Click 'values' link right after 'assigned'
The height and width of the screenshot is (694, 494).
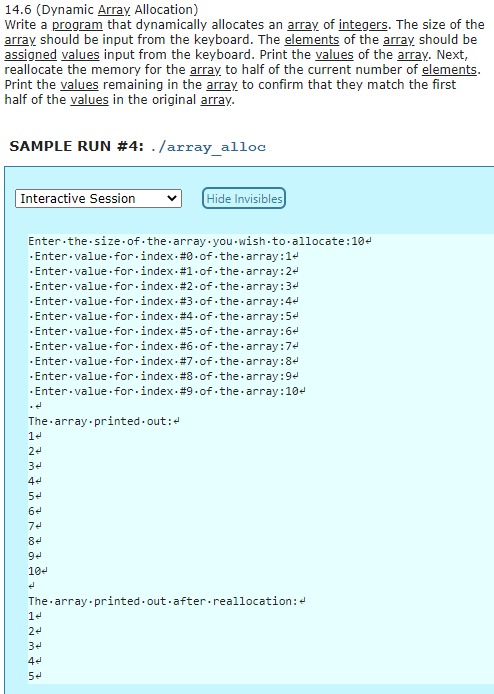[x=80, y=54]
